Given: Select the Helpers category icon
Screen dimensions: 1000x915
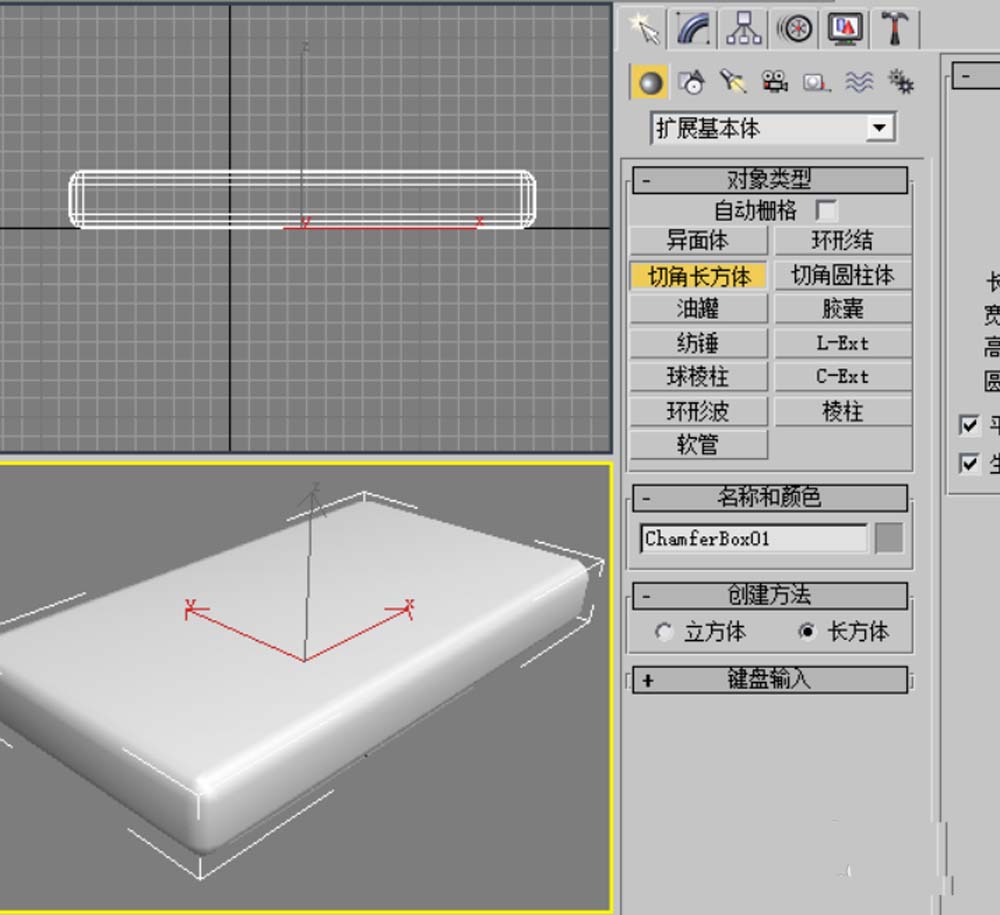Looking at the screenshot, I should (x=816, y=82).
